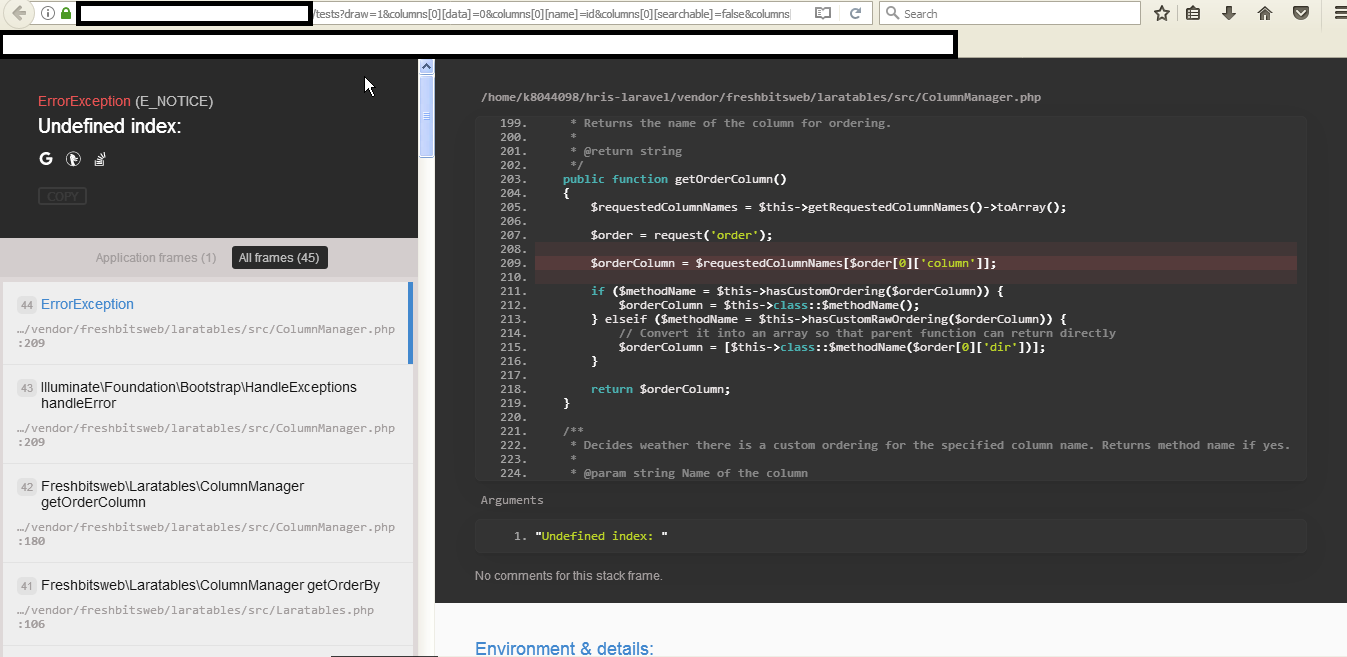The width and height of the screenshot is (1347, 657).
Task: Search the error on Google
Action: (x=45, y=158)
